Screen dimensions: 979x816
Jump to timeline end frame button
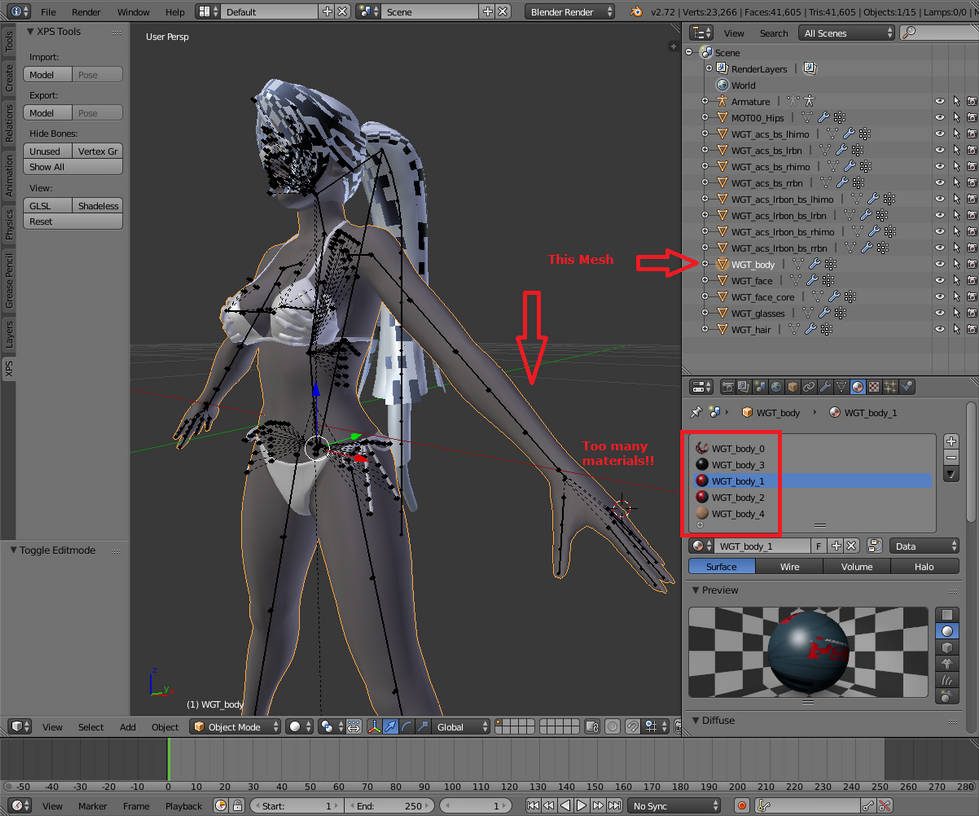(614, 805)
